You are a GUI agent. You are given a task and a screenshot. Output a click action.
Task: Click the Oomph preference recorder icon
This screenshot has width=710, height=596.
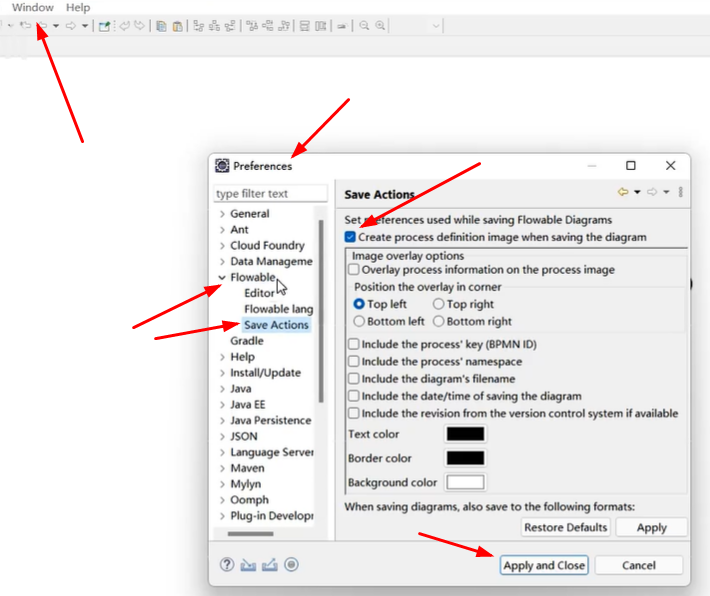(291, 565)
